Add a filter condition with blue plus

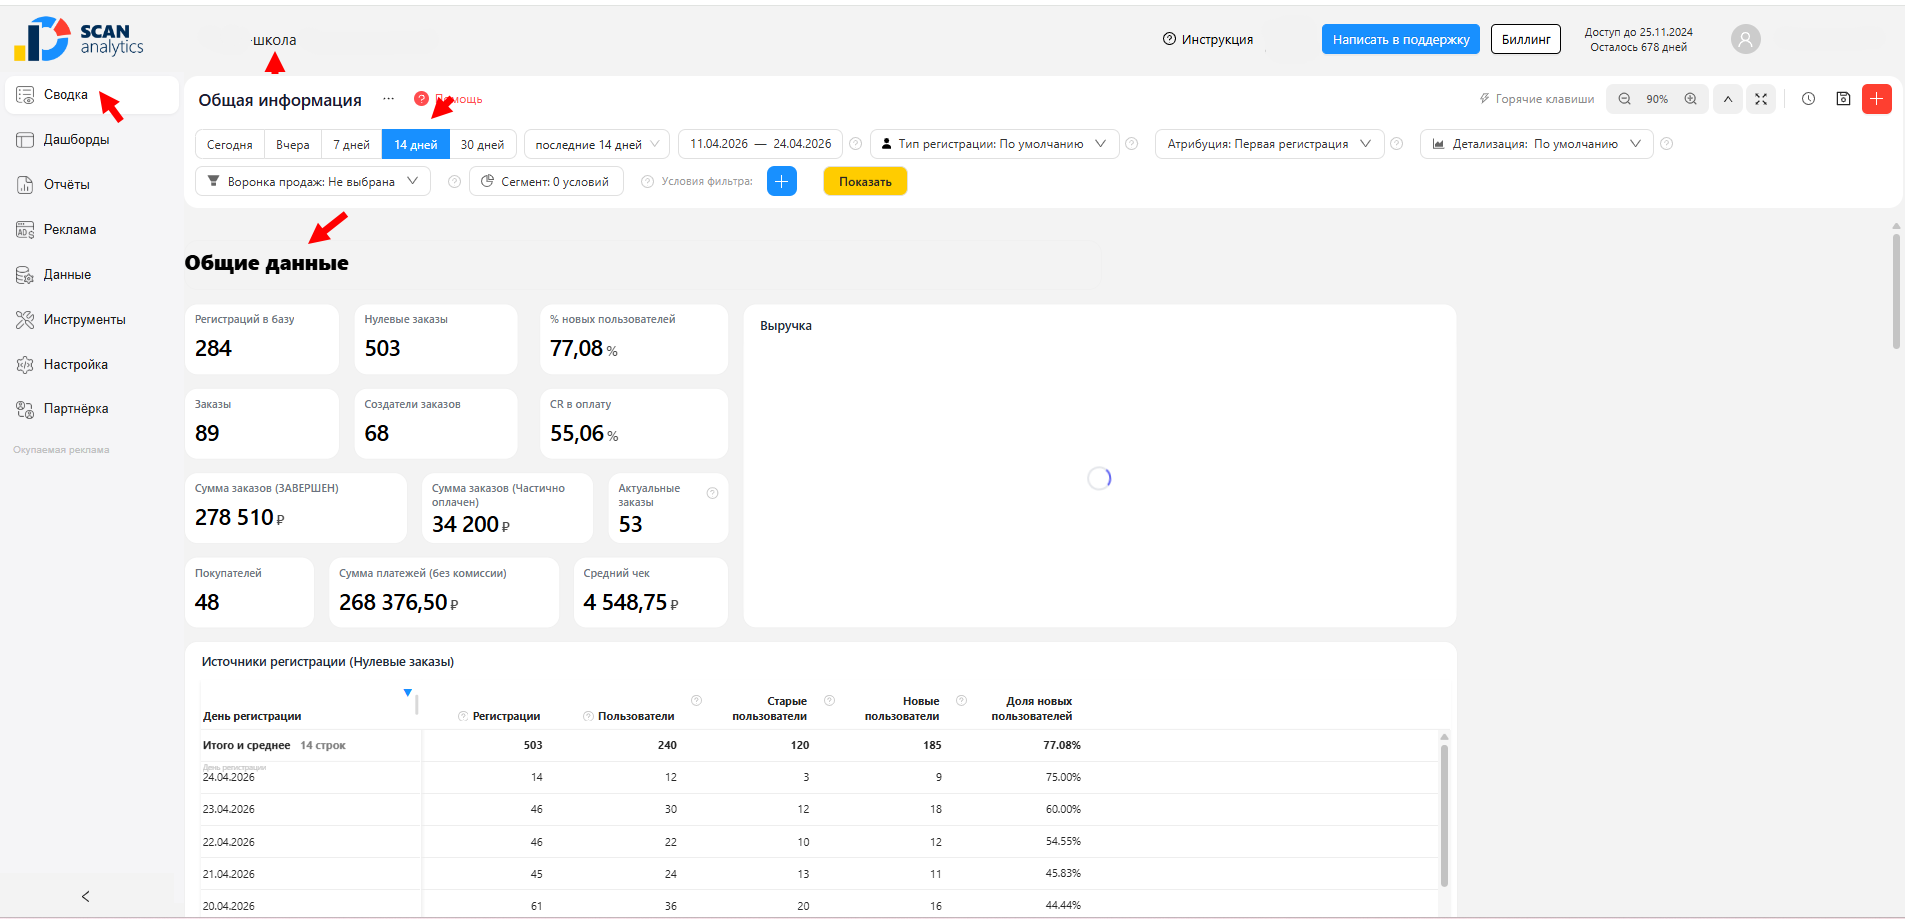click(x=782, y=181)
